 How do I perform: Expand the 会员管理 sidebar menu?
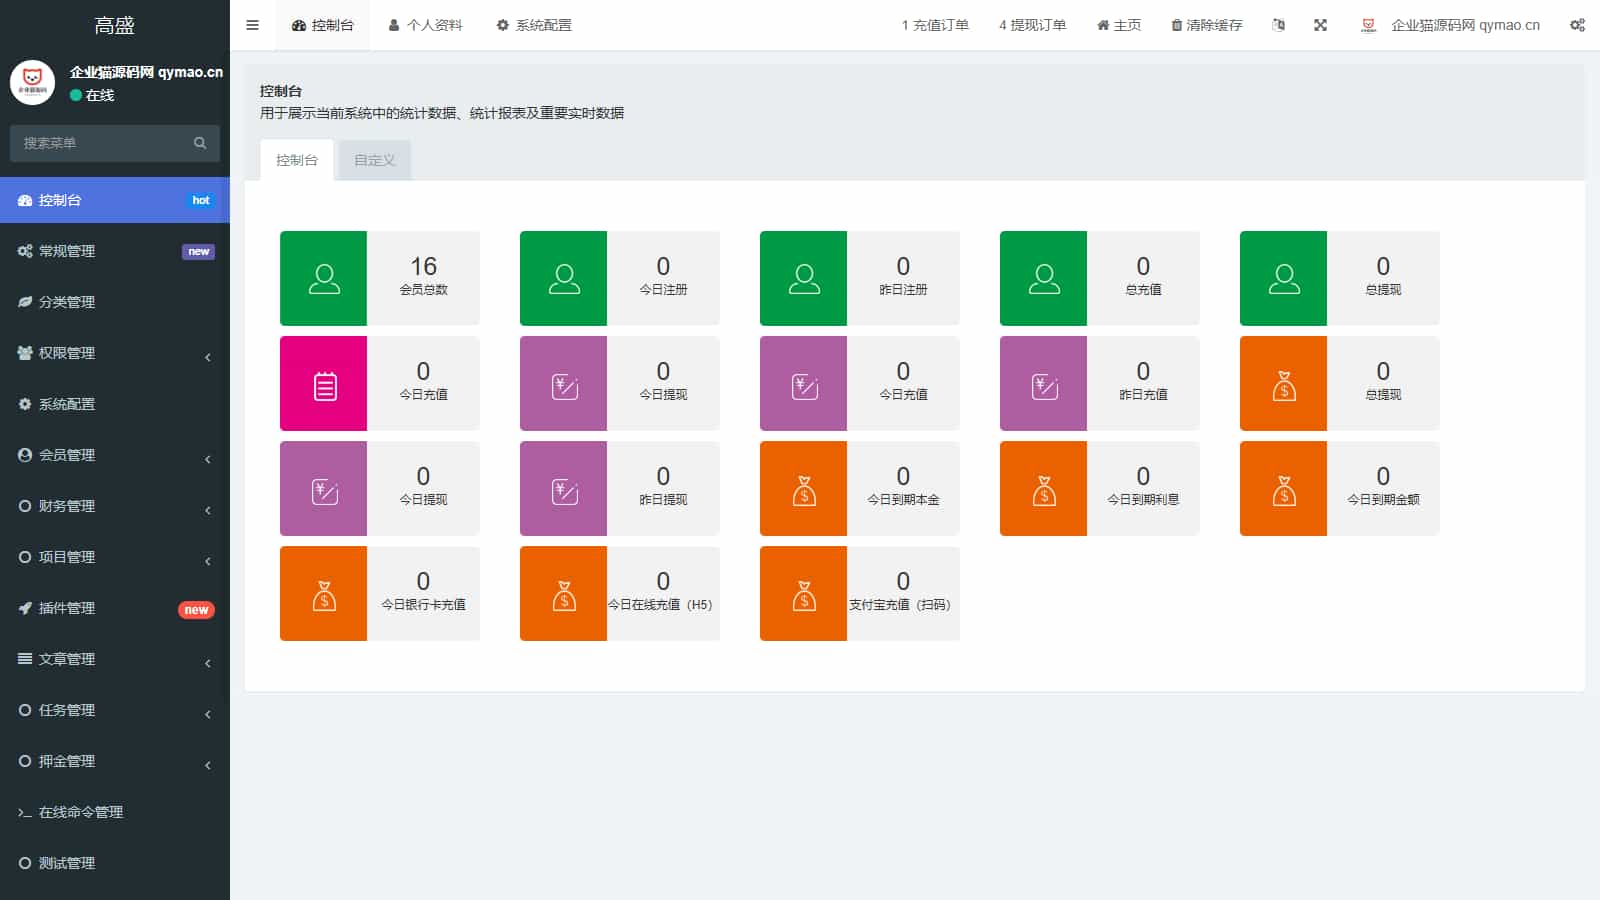pyautogui.click(x=114, y=455)
